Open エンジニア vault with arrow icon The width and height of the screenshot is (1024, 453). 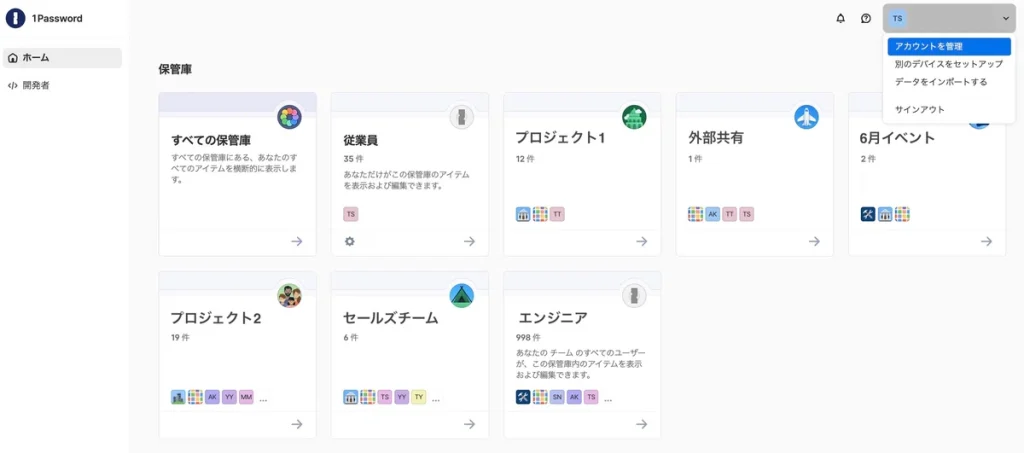tap(641, 424)
